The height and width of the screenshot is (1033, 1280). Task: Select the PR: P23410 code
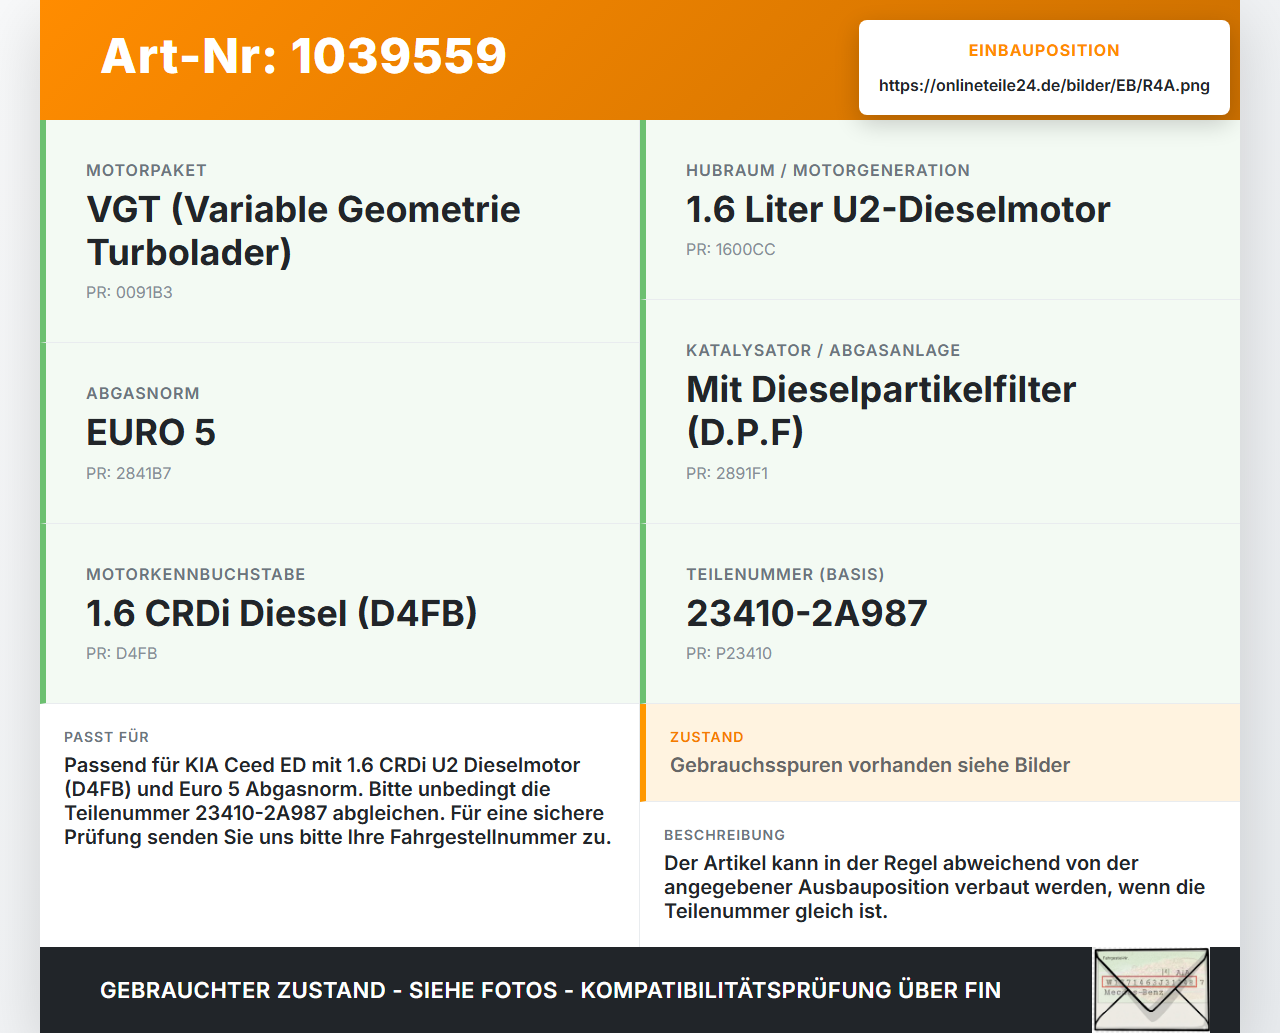click(x=729, y=654)
